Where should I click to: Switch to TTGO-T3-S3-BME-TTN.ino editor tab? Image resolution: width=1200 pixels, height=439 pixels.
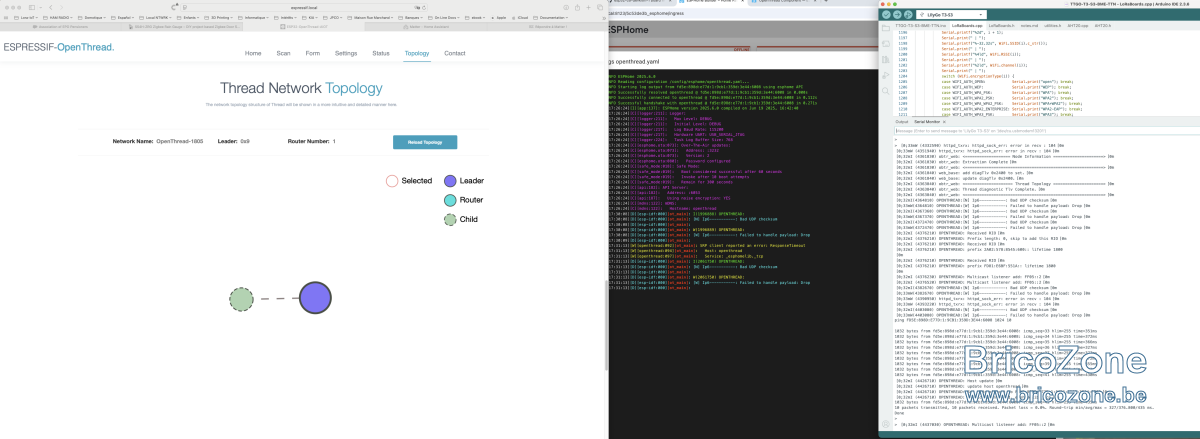tap(920, 24)
